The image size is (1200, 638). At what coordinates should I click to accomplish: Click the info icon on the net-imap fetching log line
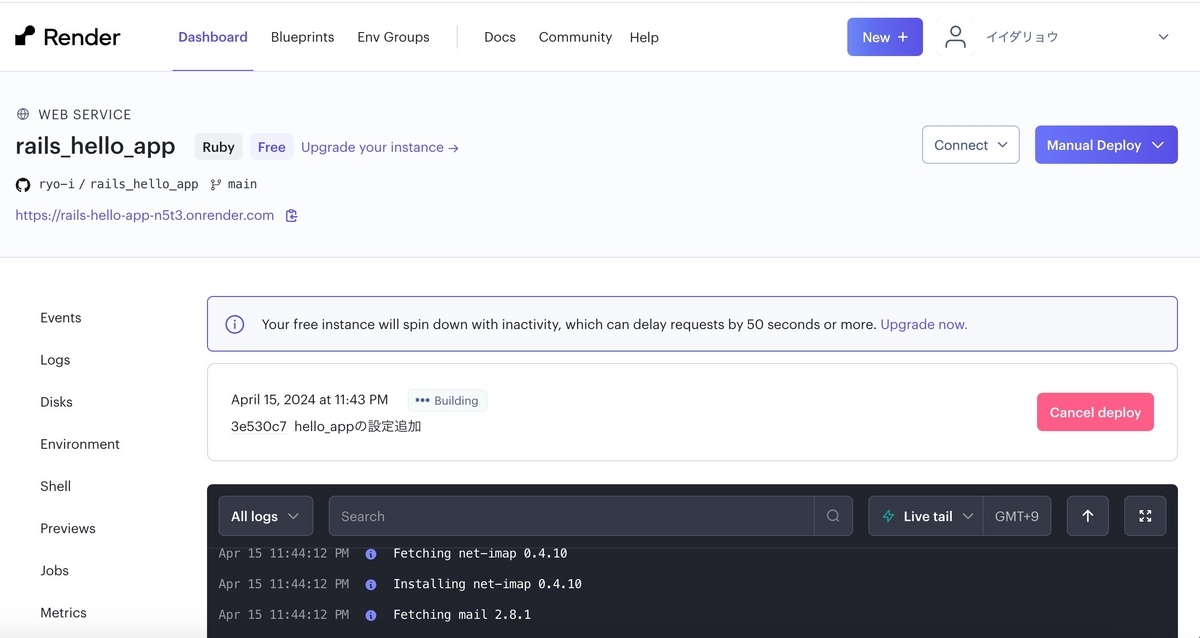[x=371, y=553]
